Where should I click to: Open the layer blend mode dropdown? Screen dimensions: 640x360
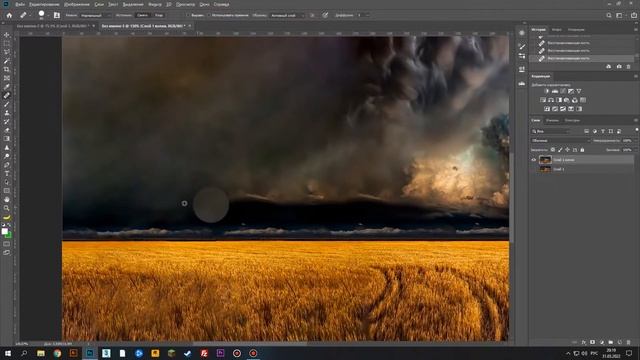click(561, 140)
